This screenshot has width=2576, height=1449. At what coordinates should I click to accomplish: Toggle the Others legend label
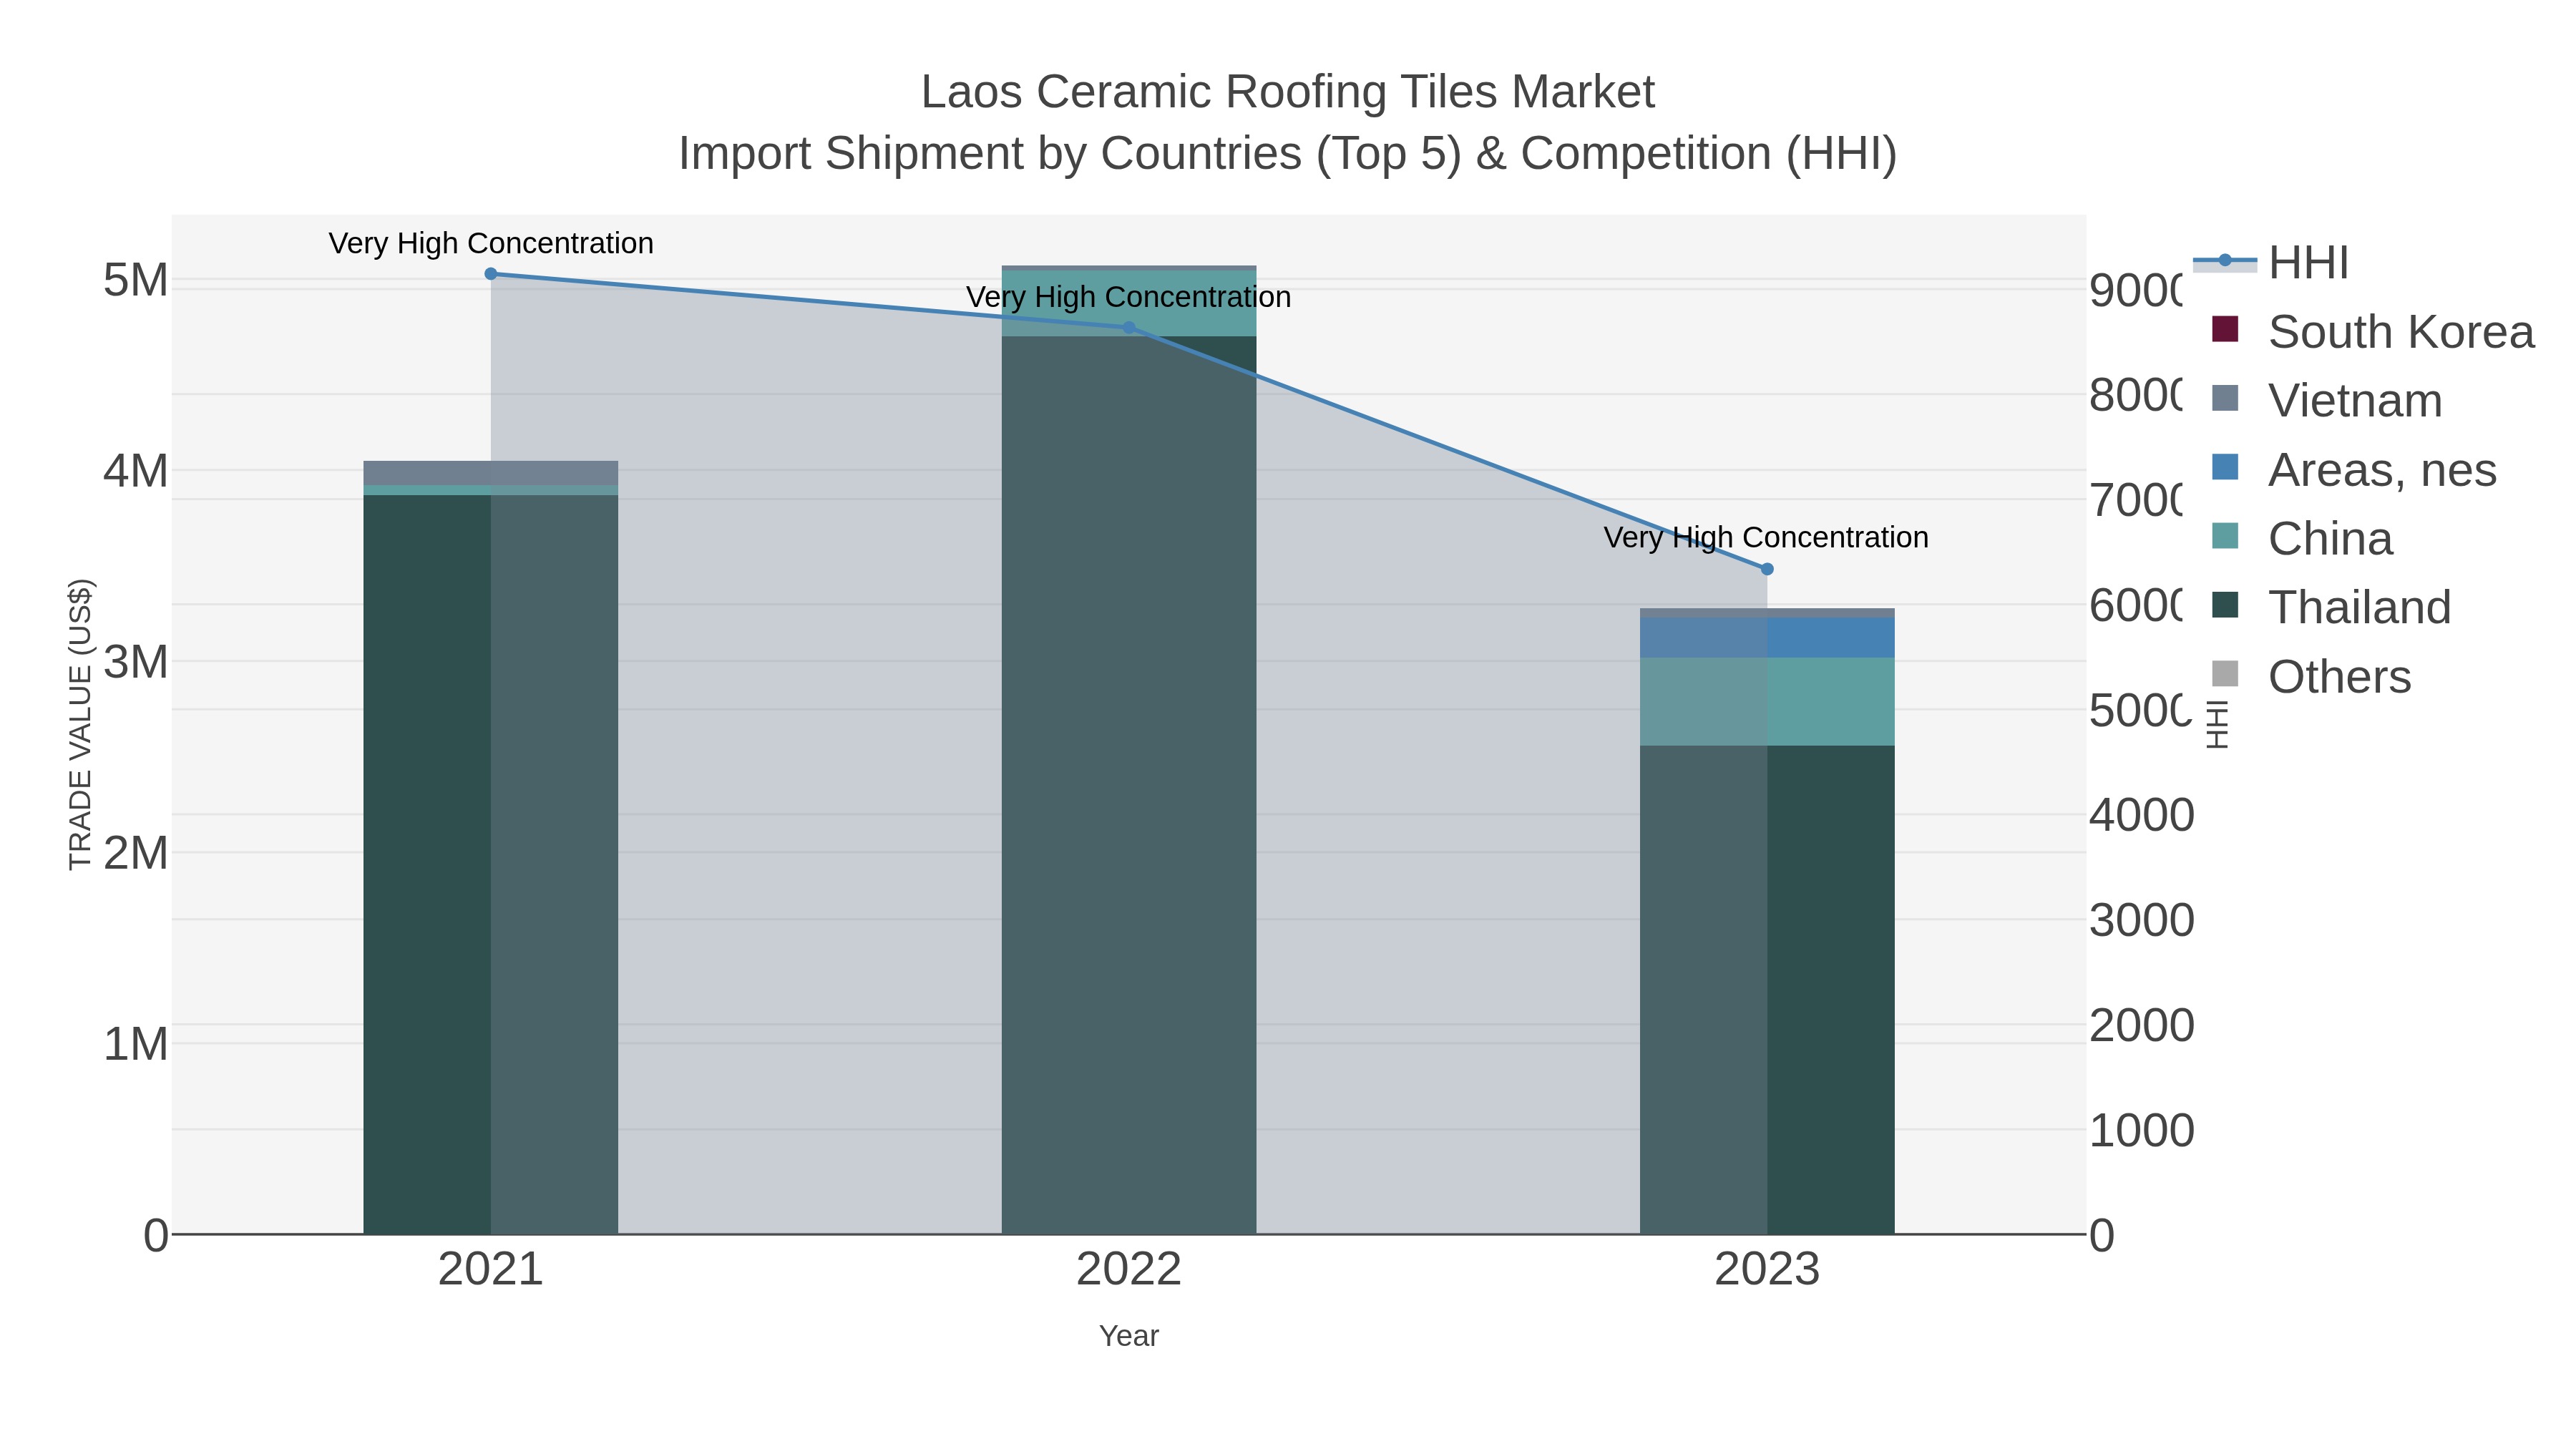pos(2339,677)
